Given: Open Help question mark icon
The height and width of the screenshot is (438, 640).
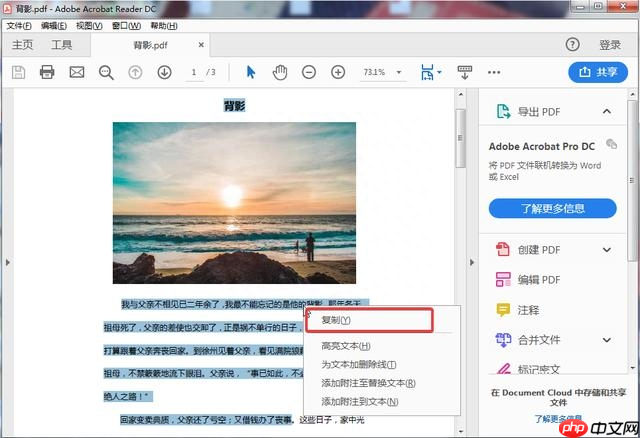Looking at the screenshot, I should (x=573, y=44).
